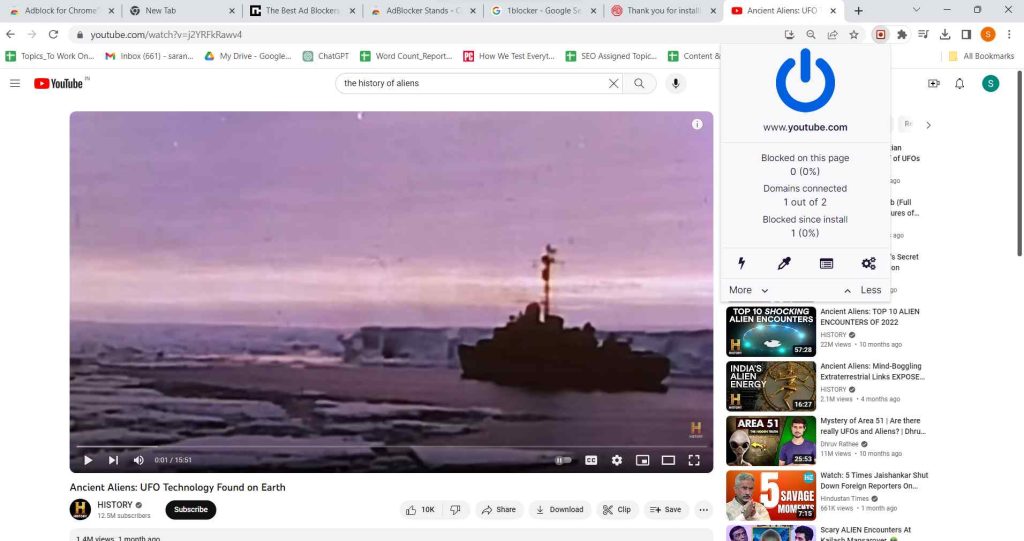Click the share page icon in address bar

[832, 35]
